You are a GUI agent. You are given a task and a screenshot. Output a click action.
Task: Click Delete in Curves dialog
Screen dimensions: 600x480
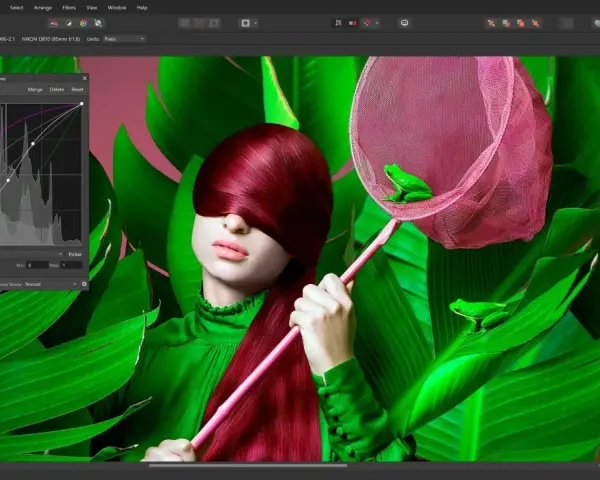tap(57, 90)
